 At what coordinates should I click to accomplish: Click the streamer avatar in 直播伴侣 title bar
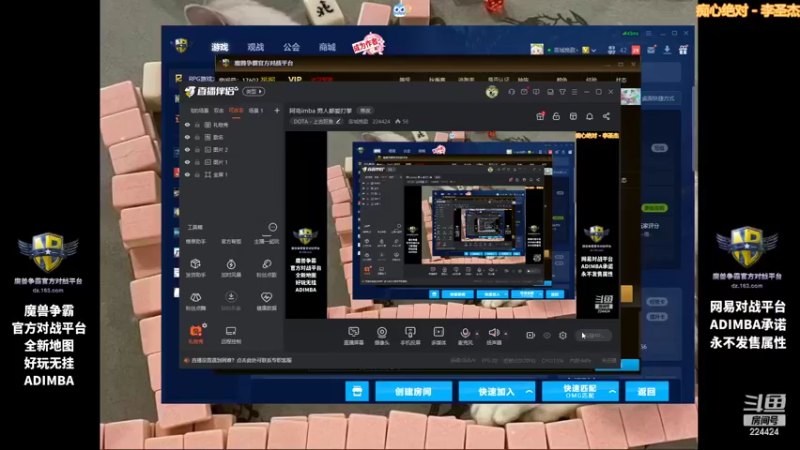[x=492, y=92]
